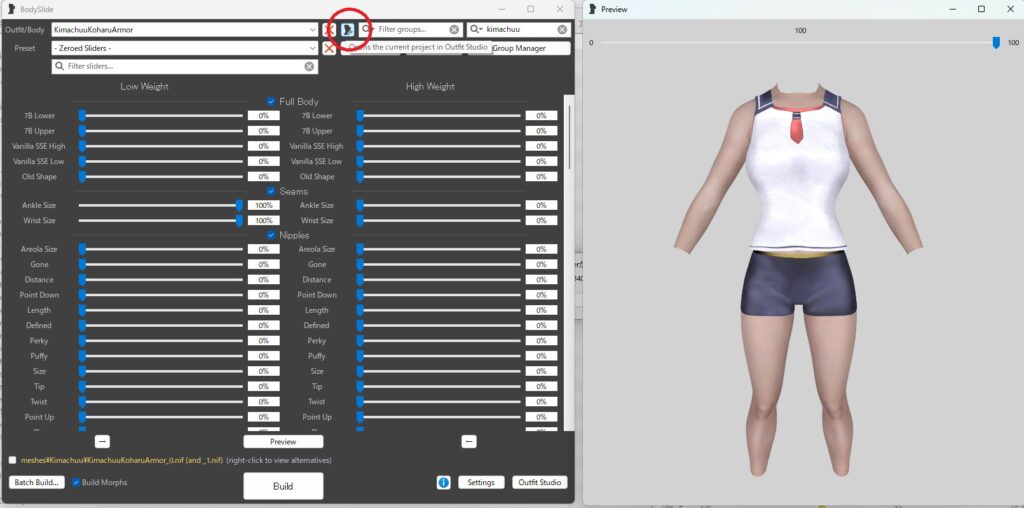
Task: Clear the kimachuu outfit filter text
Action: tap(562, 30)
